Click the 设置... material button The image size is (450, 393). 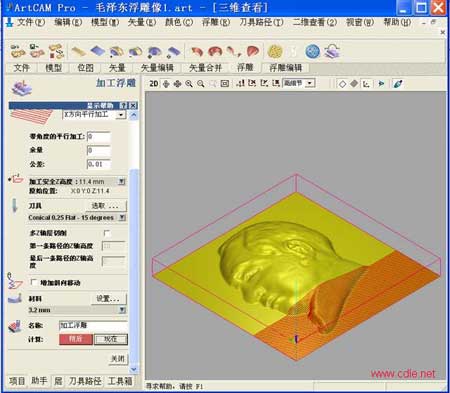(109, 299)
